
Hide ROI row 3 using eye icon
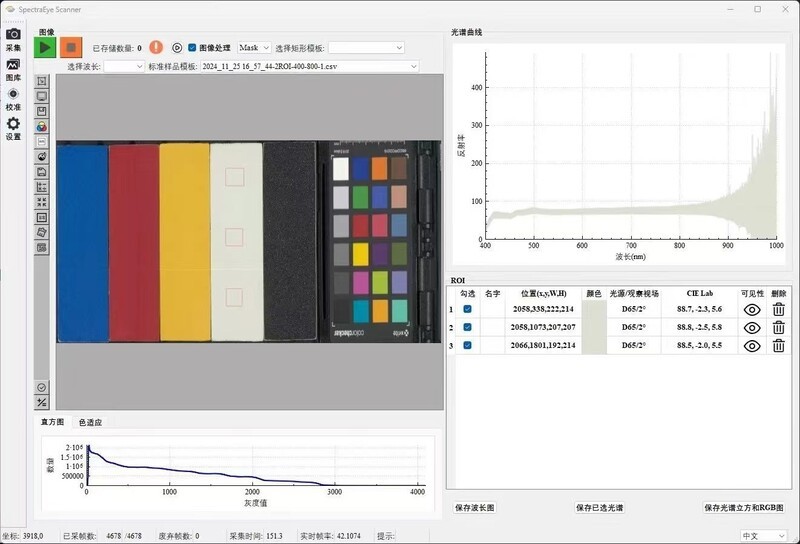tap(752, 345)
